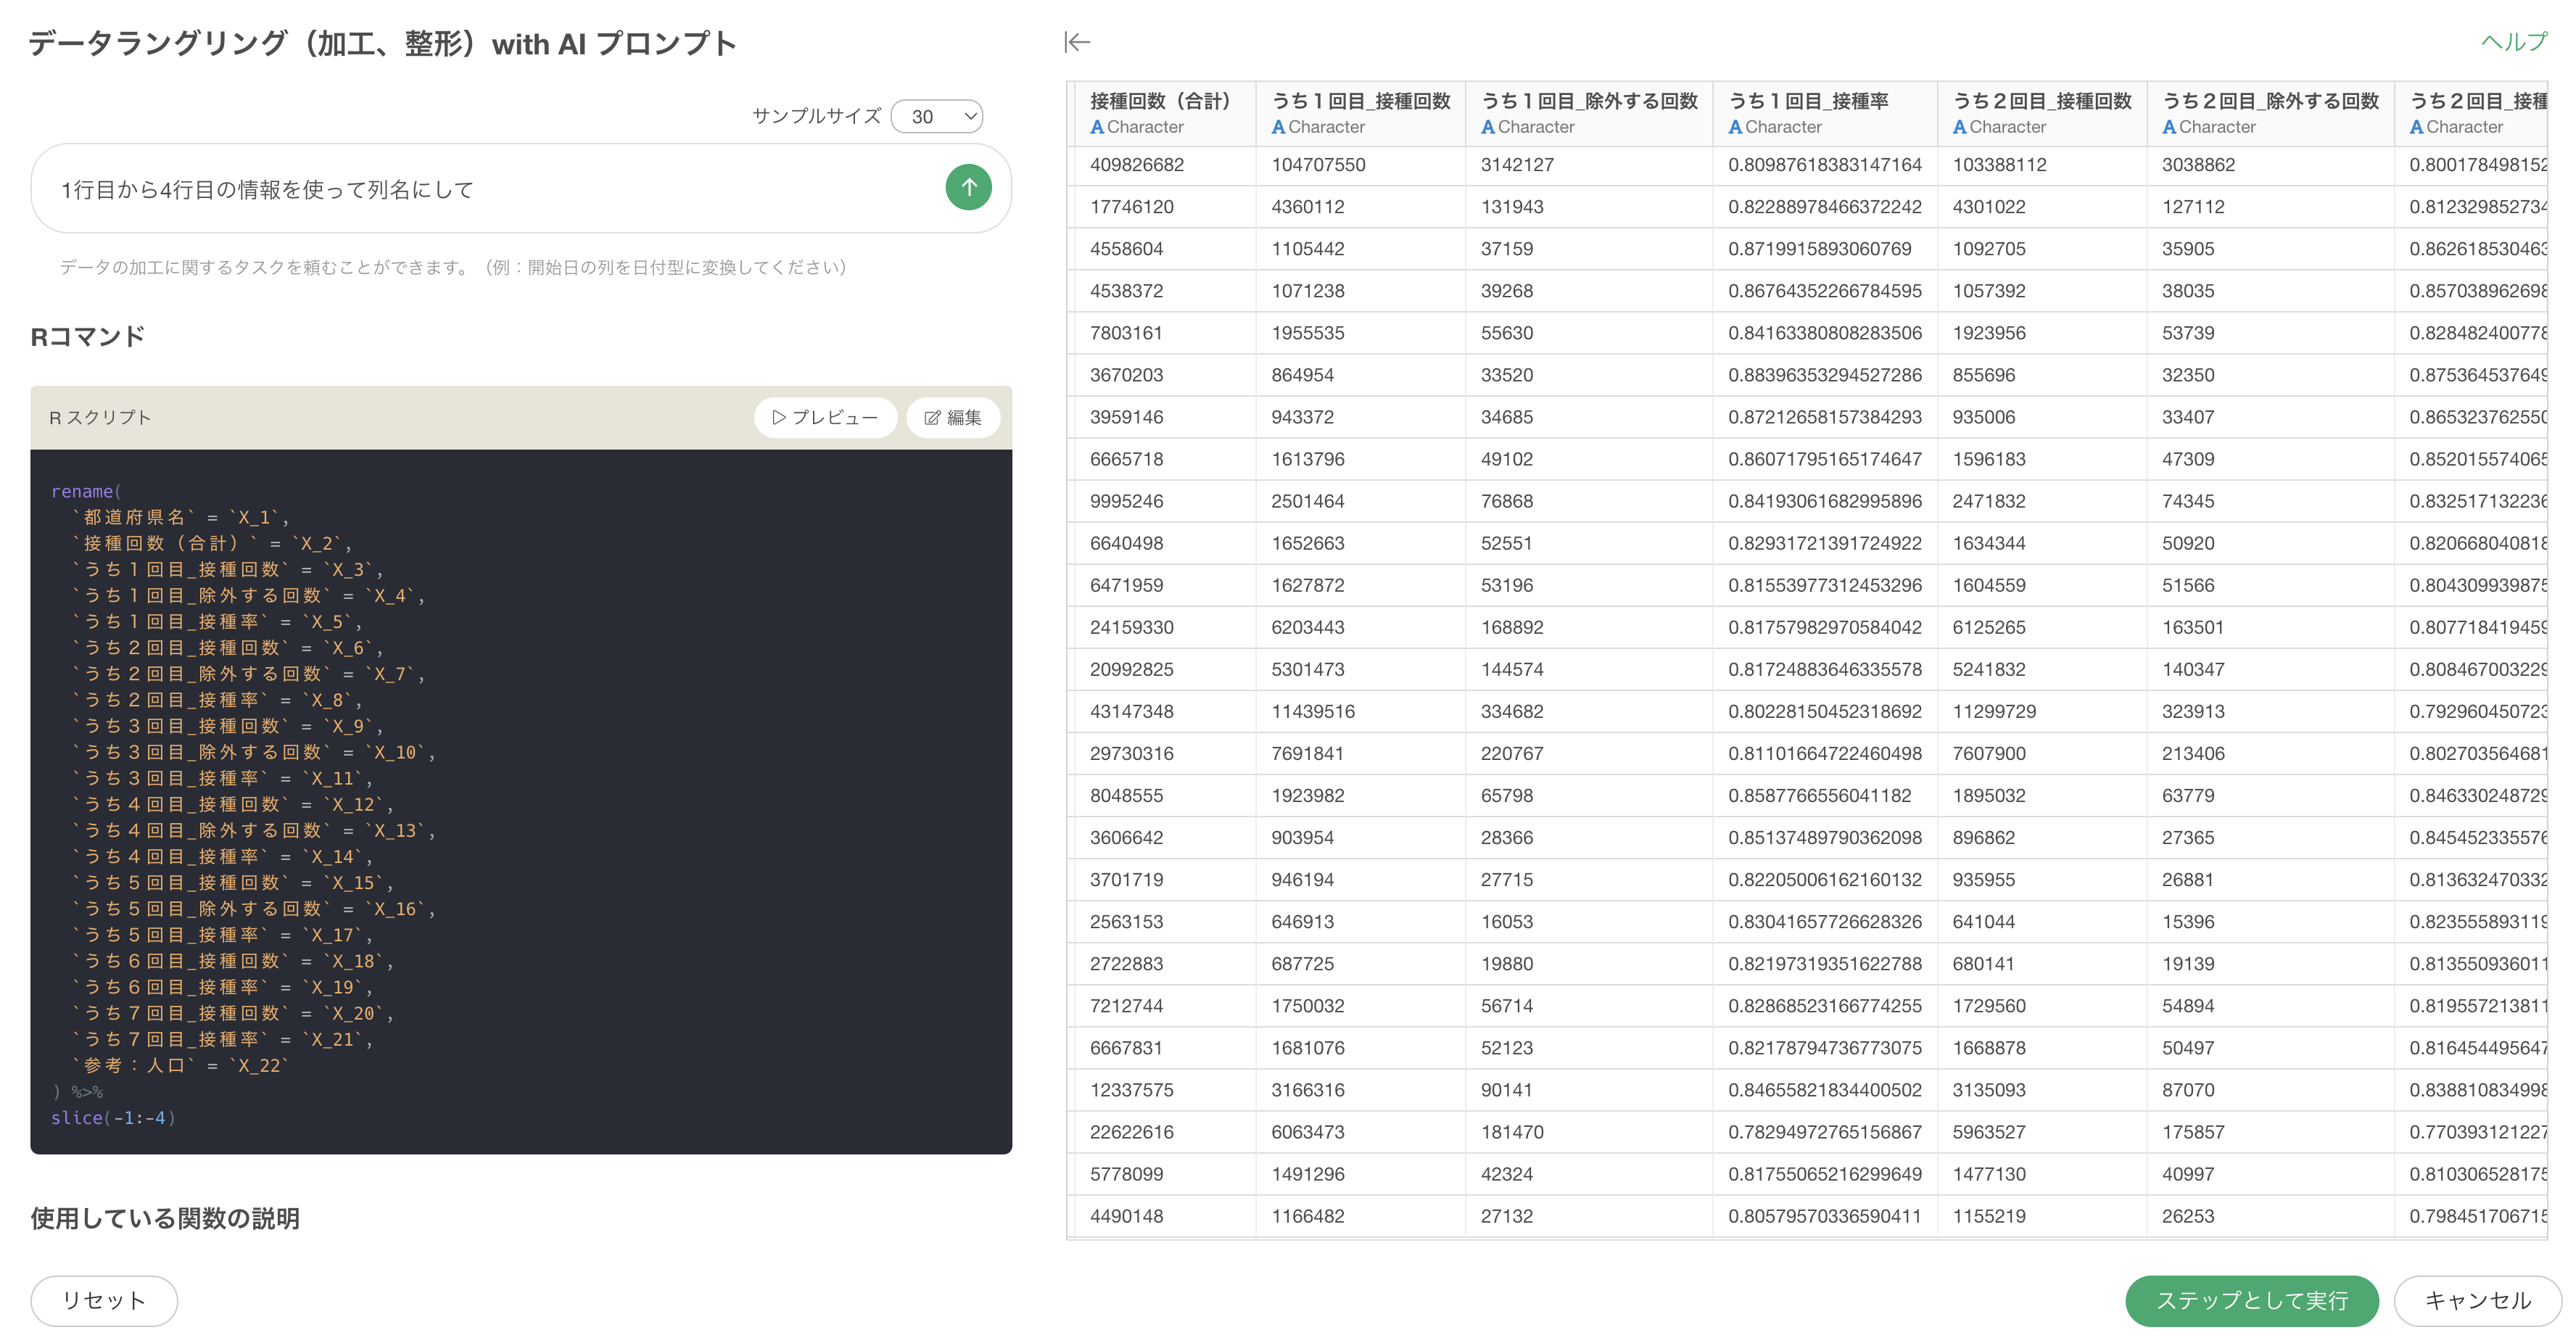Viewport: 2576px width, 1343px height.
Task: Collapse the left panel using the arrow icon
Action: [1077, 42]
